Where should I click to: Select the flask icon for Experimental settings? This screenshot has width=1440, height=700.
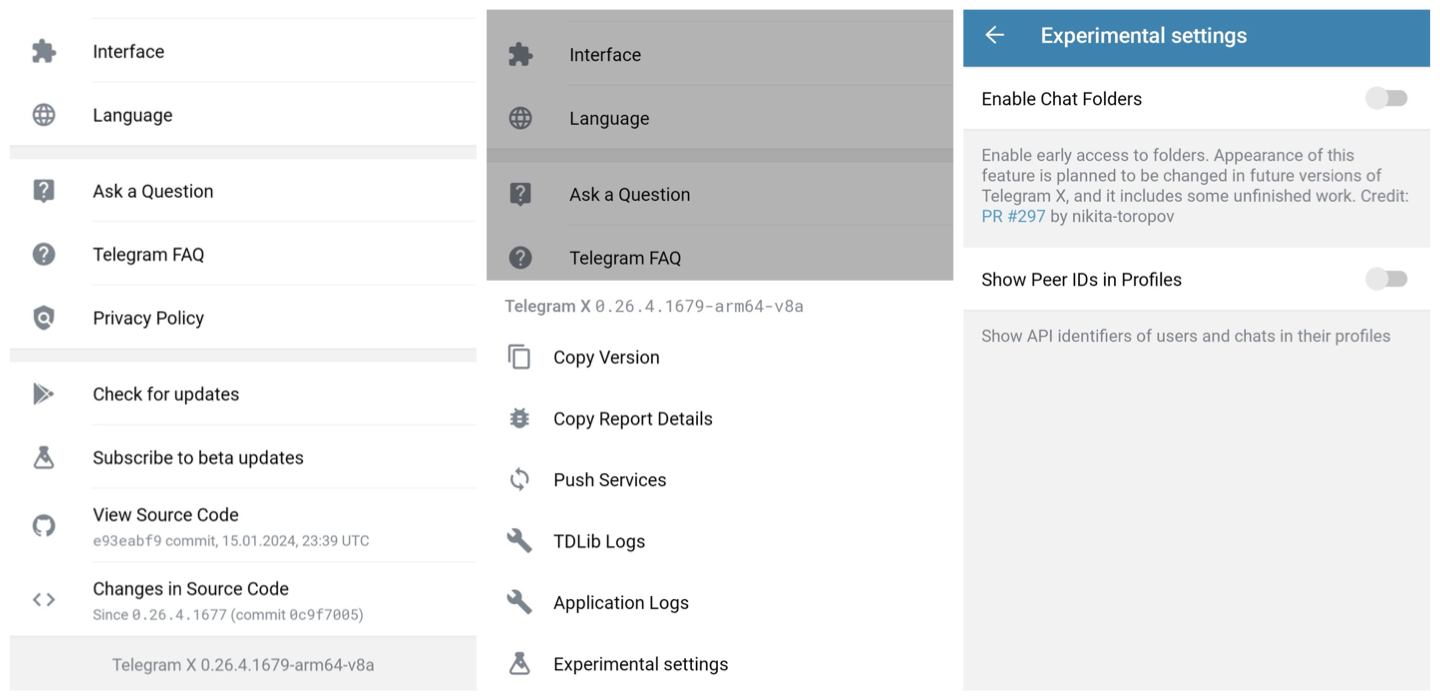pyautogui.click(x=520, y=663)
